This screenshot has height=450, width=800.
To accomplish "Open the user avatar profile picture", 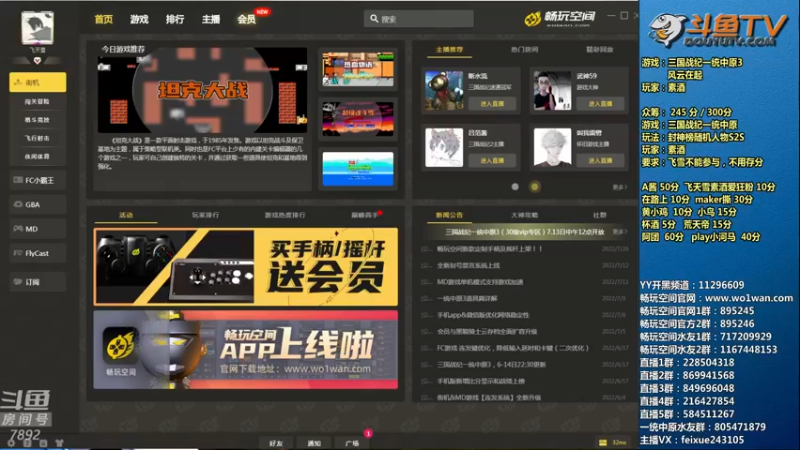I will [37, 27].
